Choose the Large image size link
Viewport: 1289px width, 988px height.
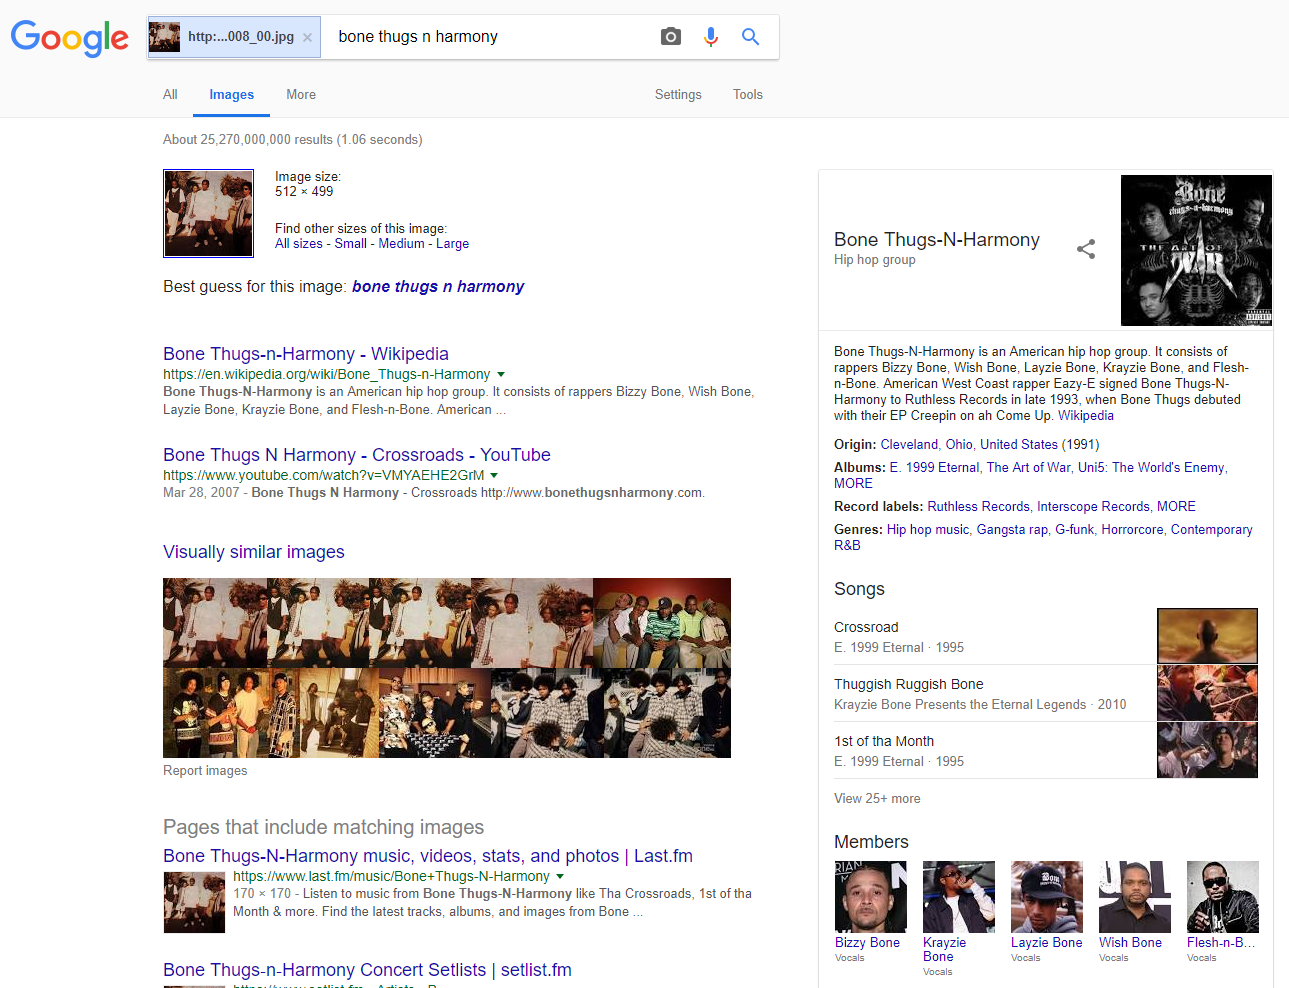coord(452,244)
